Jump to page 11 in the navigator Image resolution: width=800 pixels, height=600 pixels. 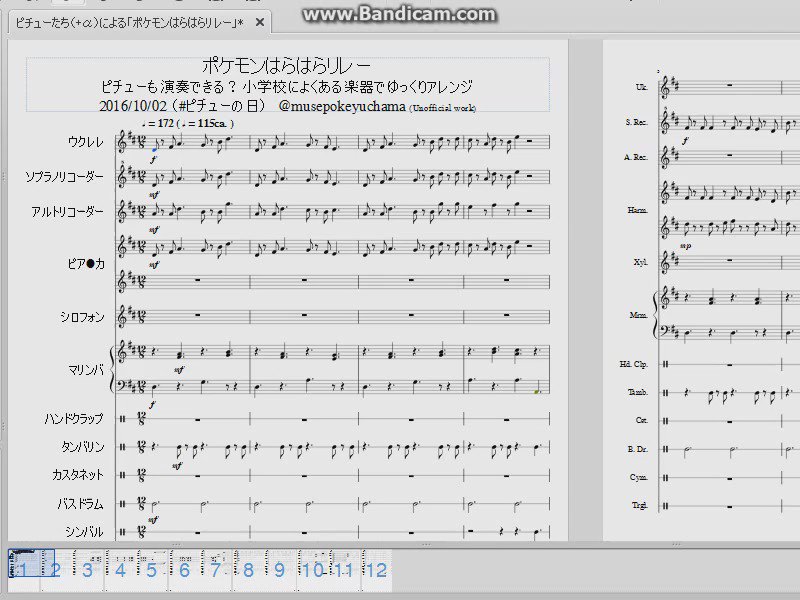coord(343,569)
